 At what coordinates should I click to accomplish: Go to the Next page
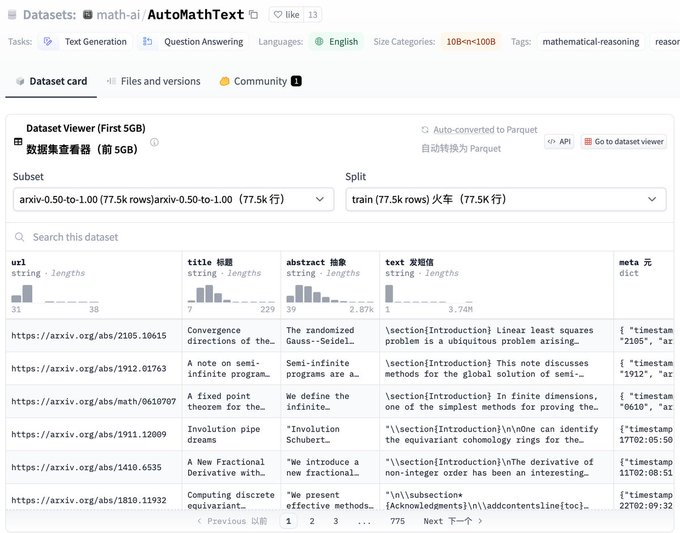pos(453,521)
